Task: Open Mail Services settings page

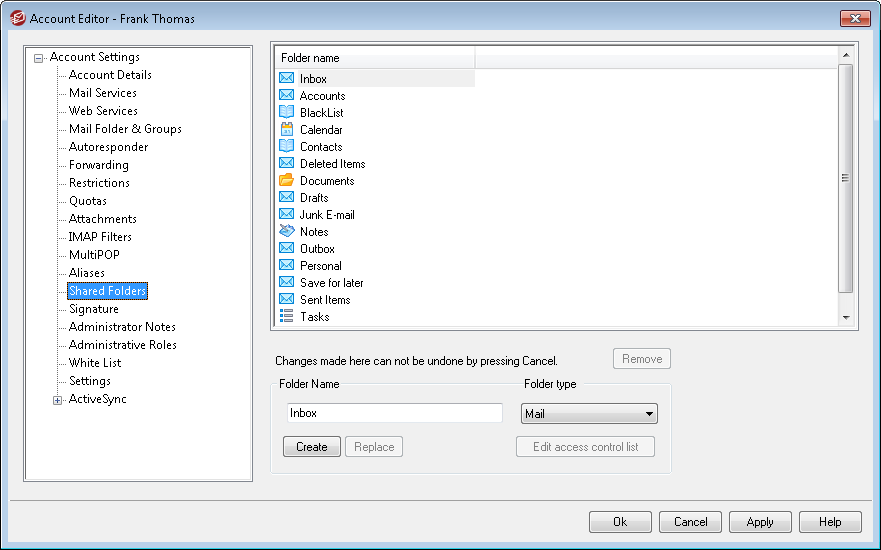Action: coord(102,93)
